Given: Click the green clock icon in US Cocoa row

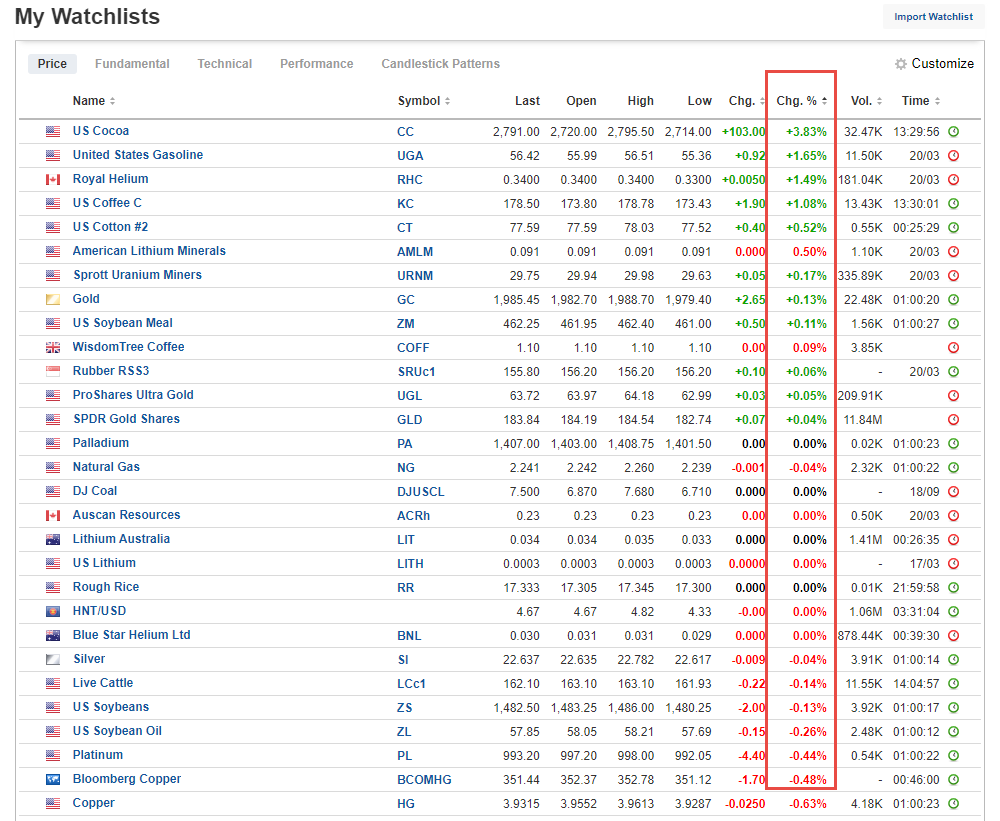Looking at the screenshot, I should [x=953, y=132].
